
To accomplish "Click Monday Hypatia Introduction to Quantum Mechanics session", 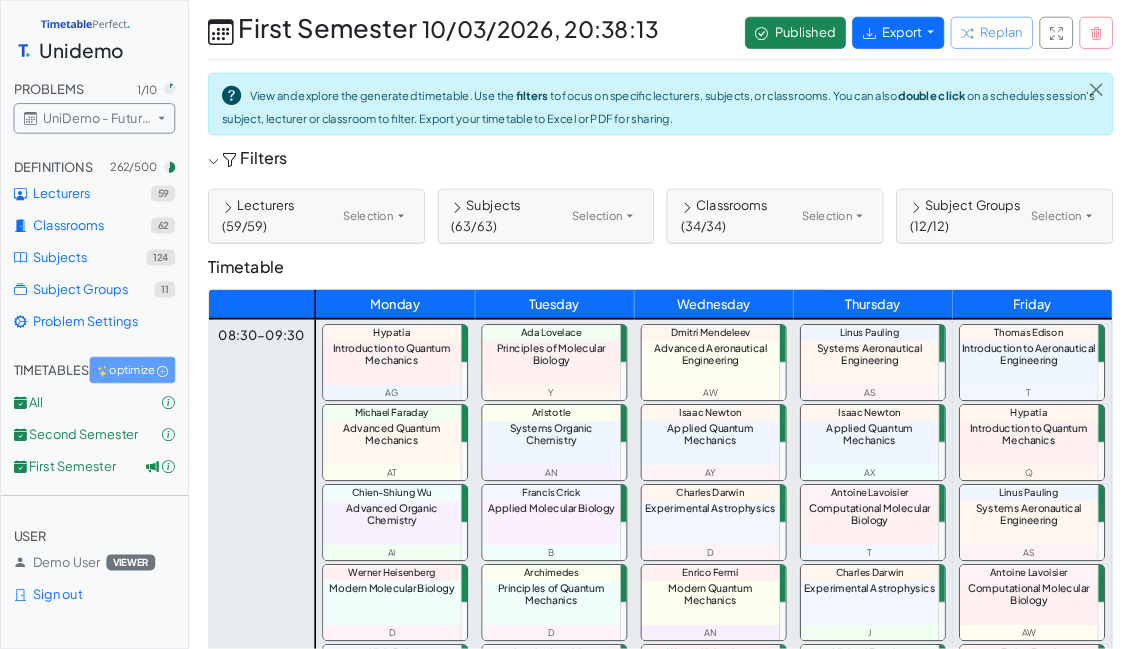I will 395,362.
